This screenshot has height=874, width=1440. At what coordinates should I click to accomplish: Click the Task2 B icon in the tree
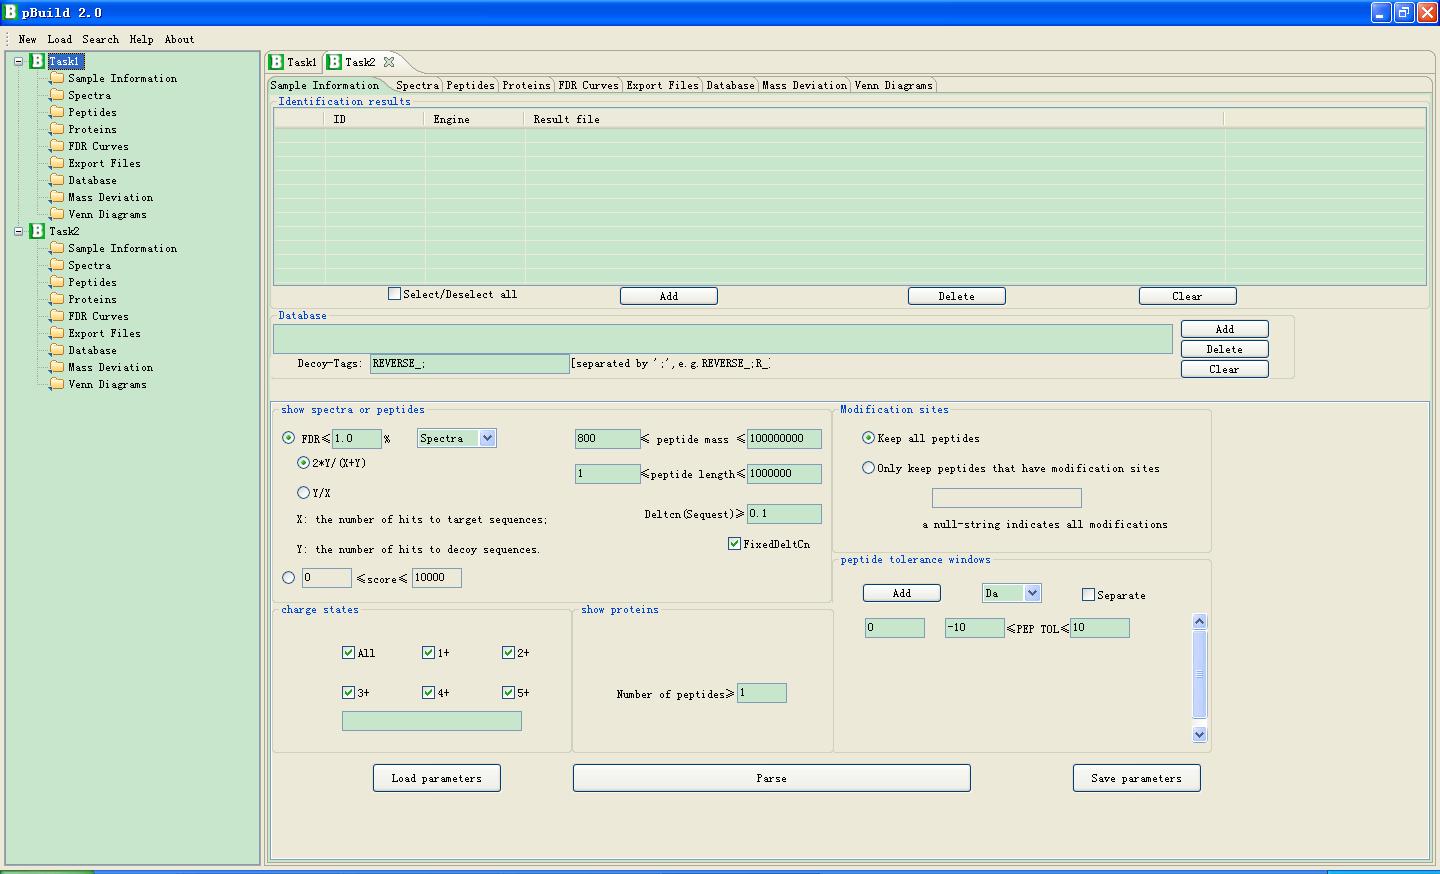tap(37, 231)
